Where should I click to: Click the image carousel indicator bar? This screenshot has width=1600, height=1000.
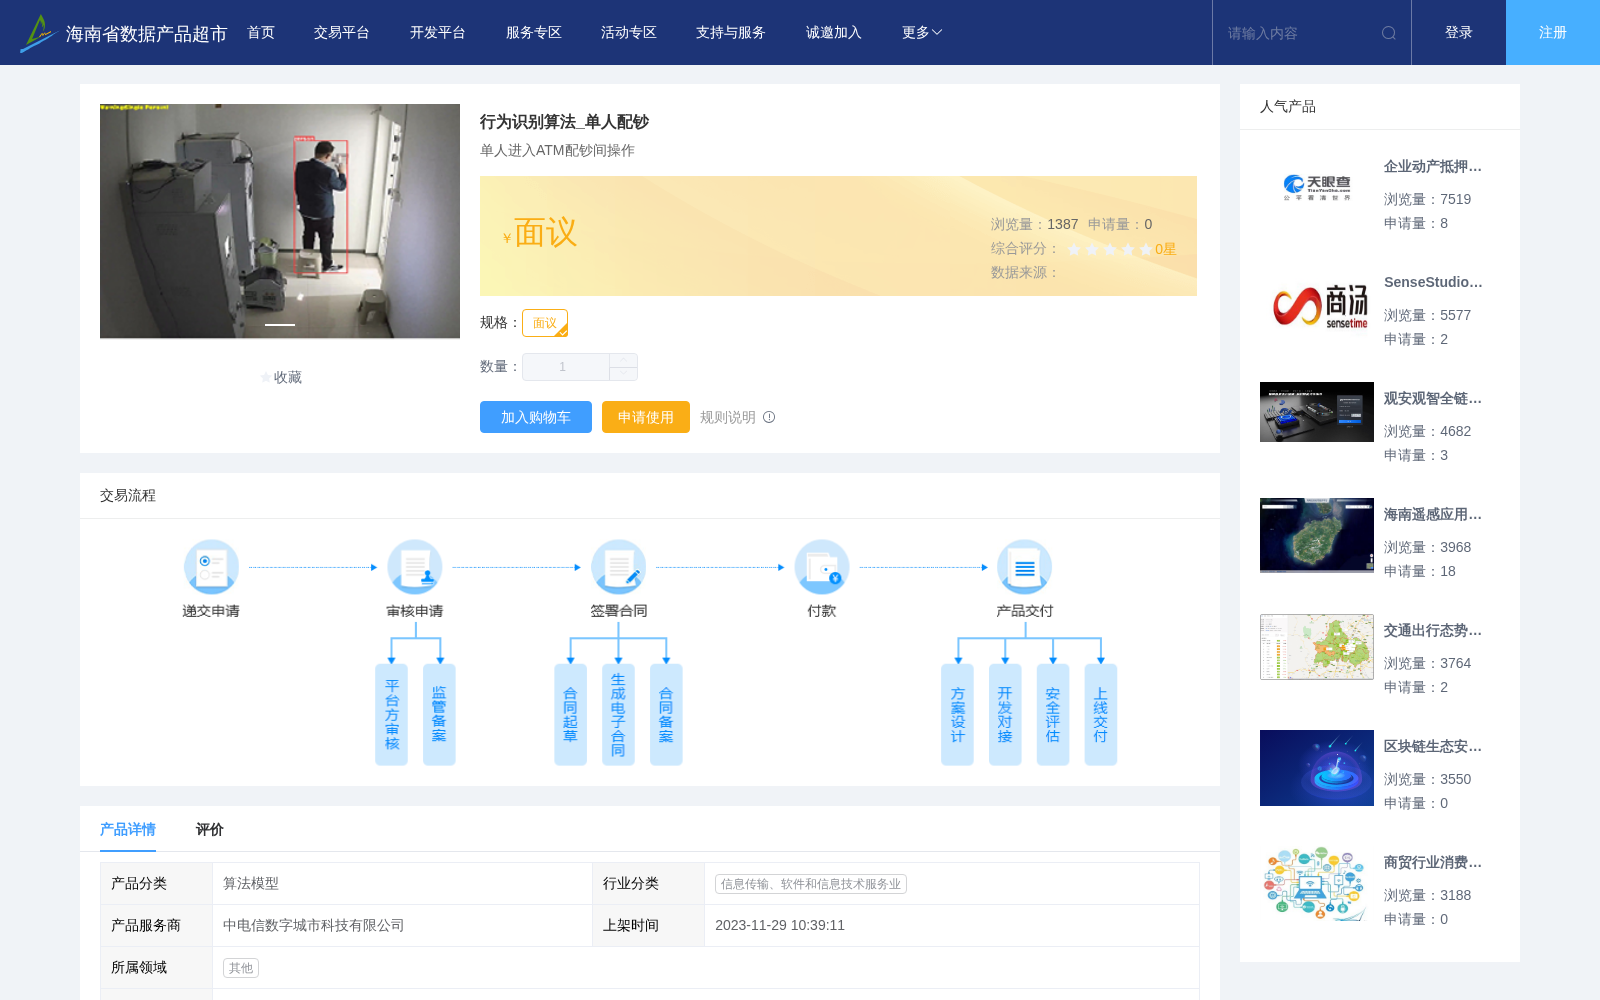pos(280,325)
